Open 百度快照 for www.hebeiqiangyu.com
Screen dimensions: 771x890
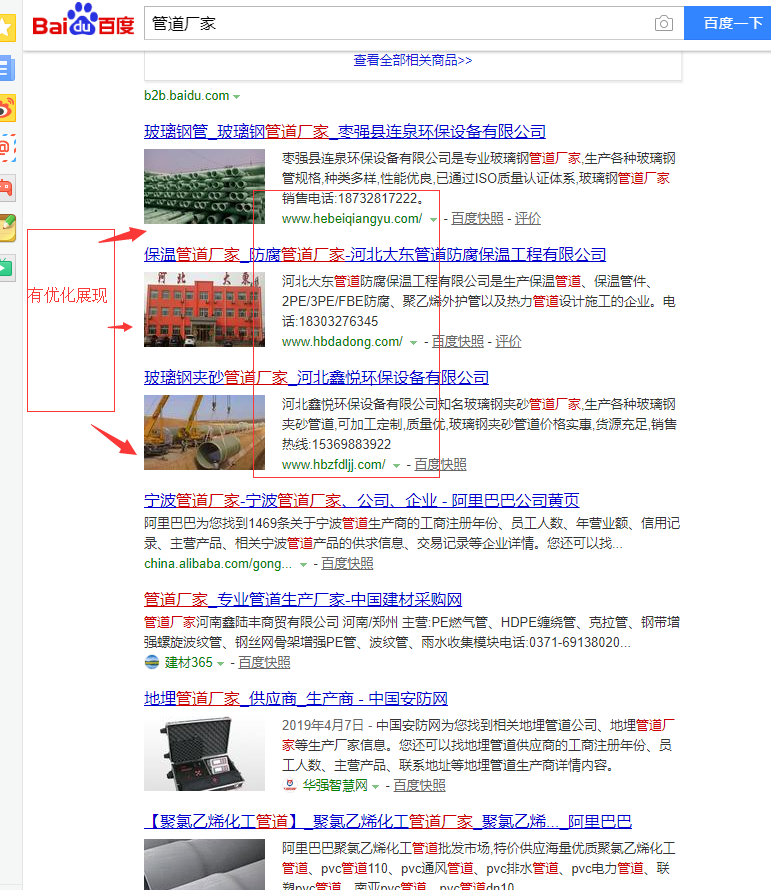click(x=477, y=219)
